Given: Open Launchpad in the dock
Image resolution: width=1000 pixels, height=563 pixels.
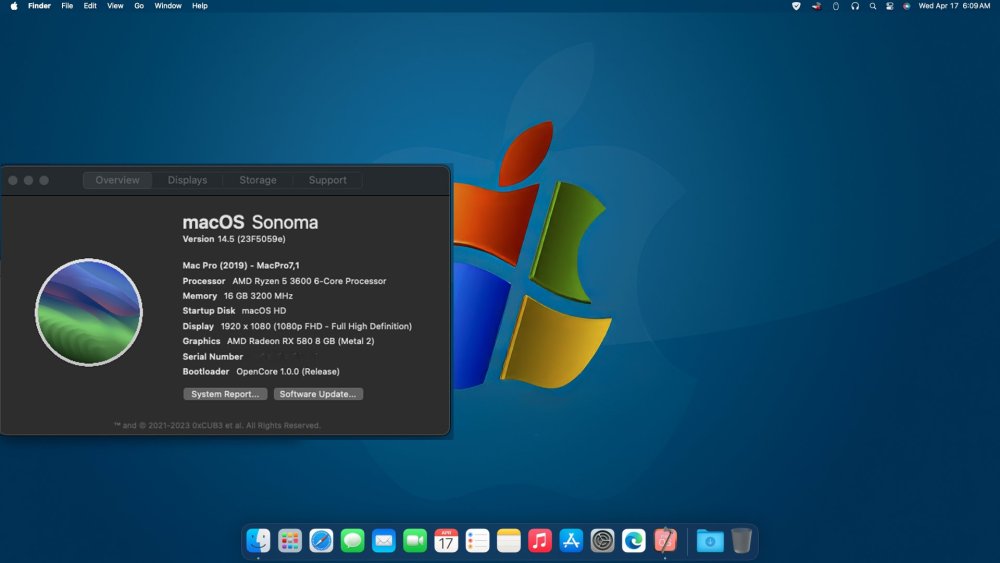Looking at the screenshot, I should coord(290,541).
